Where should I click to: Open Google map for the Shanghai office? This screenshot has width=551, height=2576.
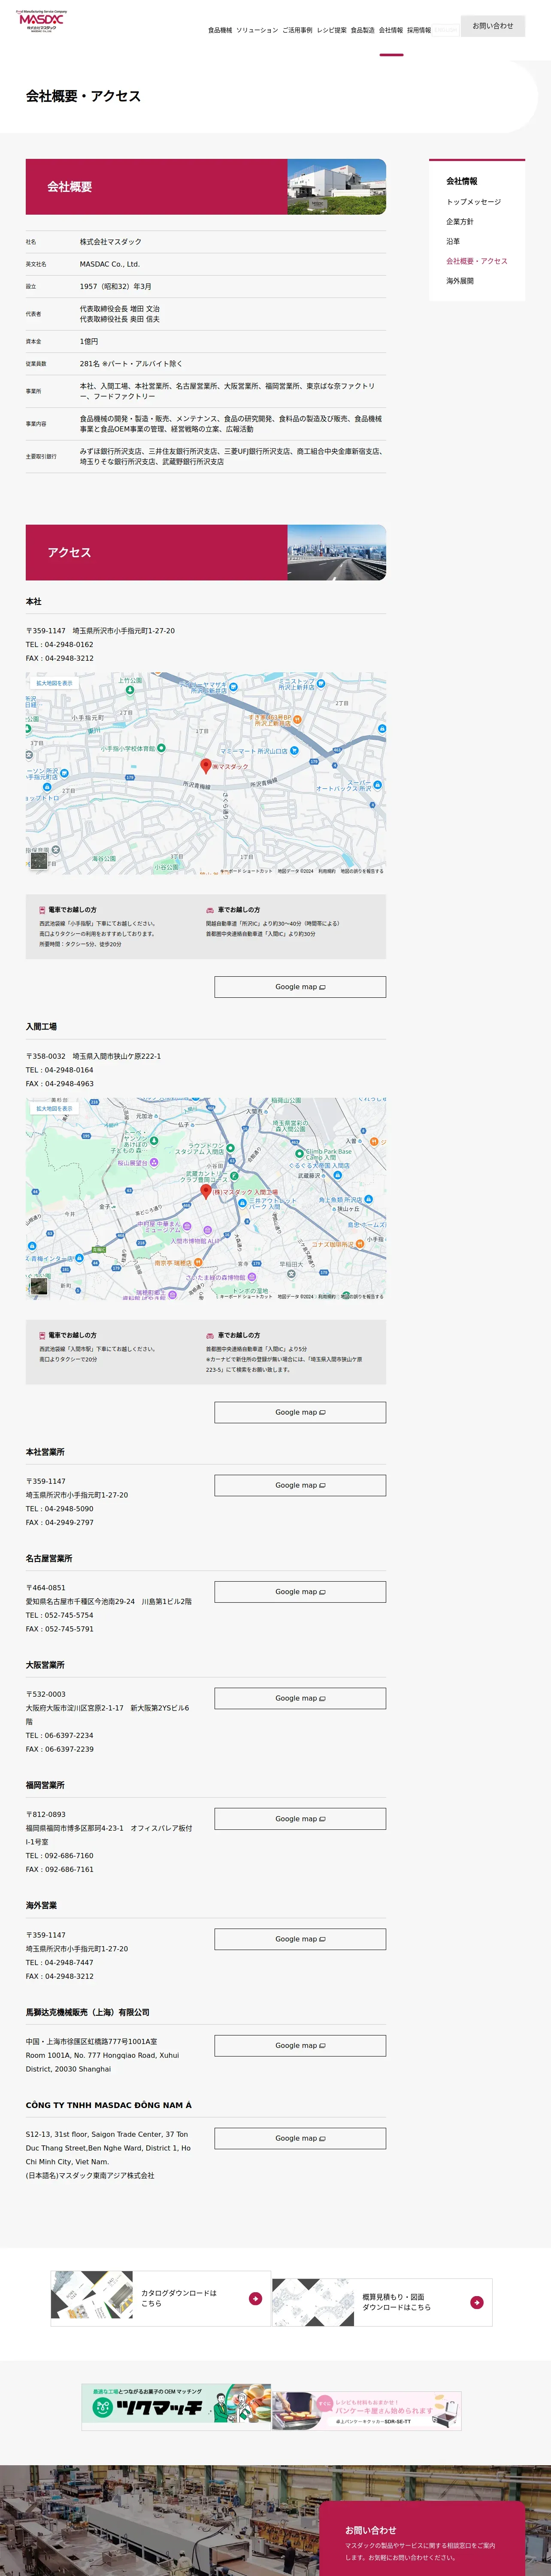(x=300, y=2046)
